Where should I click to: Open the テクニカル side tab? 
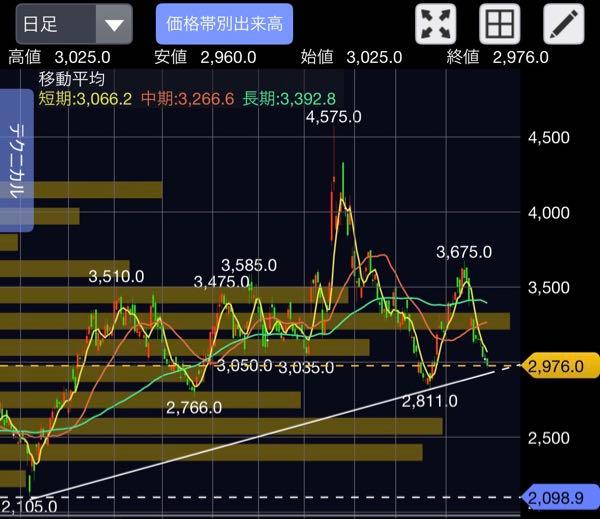tap(17, 160)
